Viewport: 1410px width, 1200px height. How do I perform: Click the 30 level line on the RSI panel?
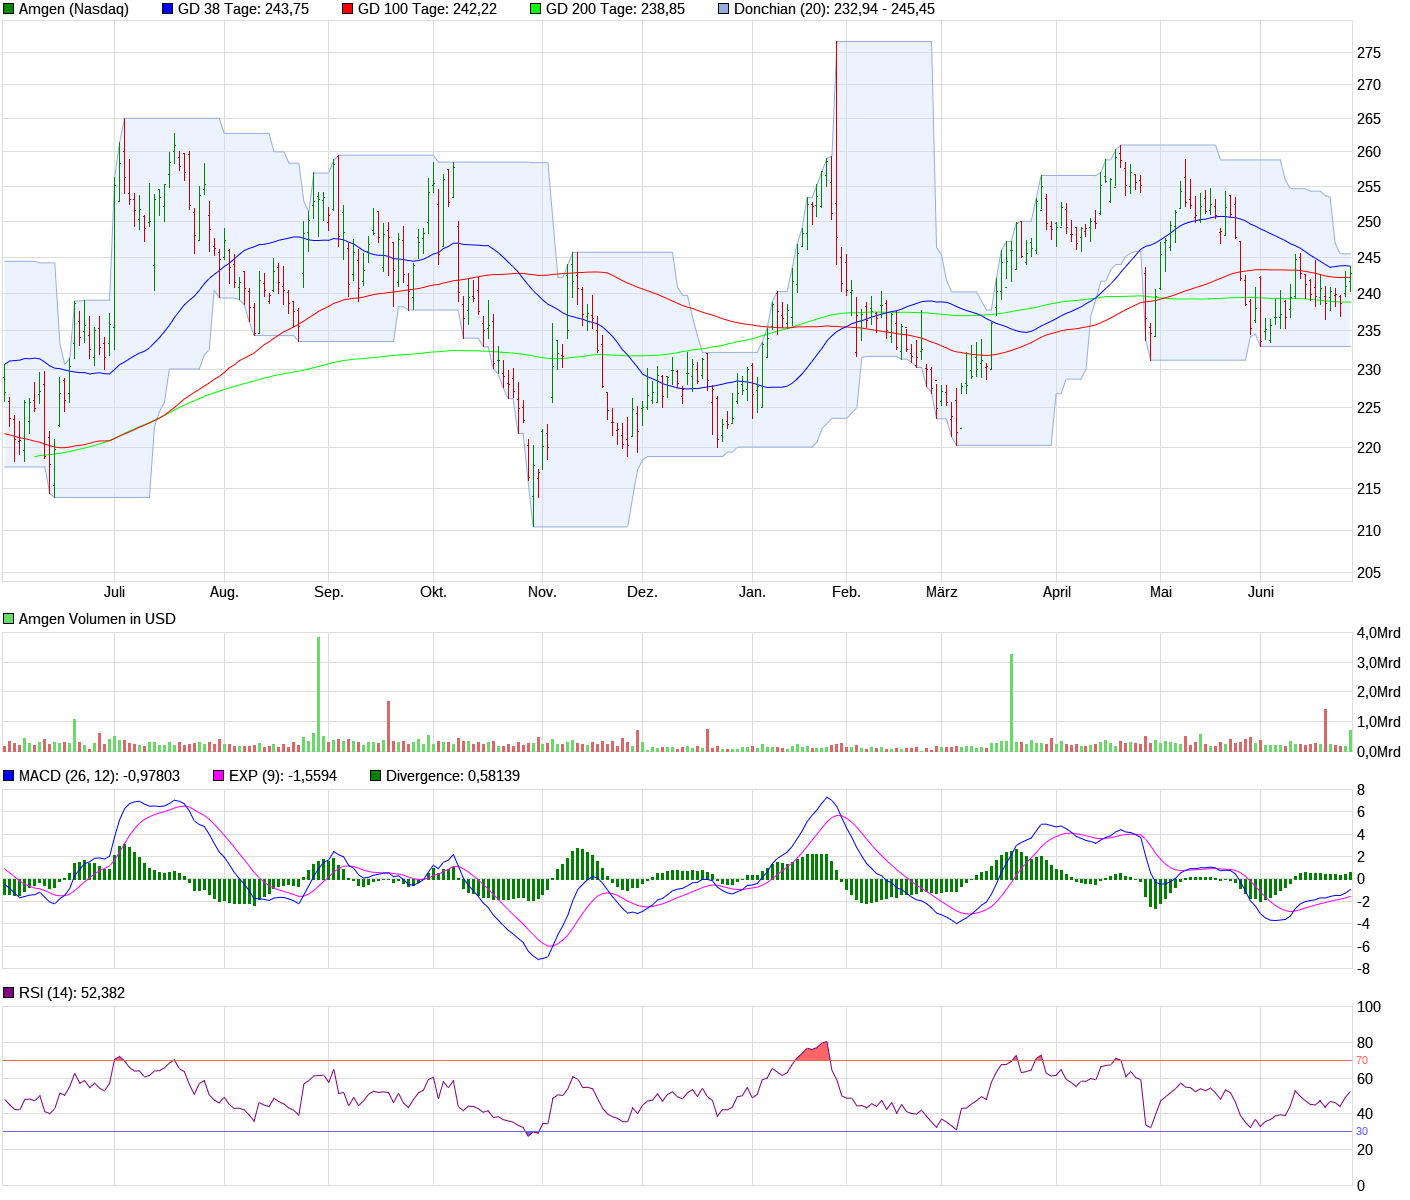point(700,1130)
